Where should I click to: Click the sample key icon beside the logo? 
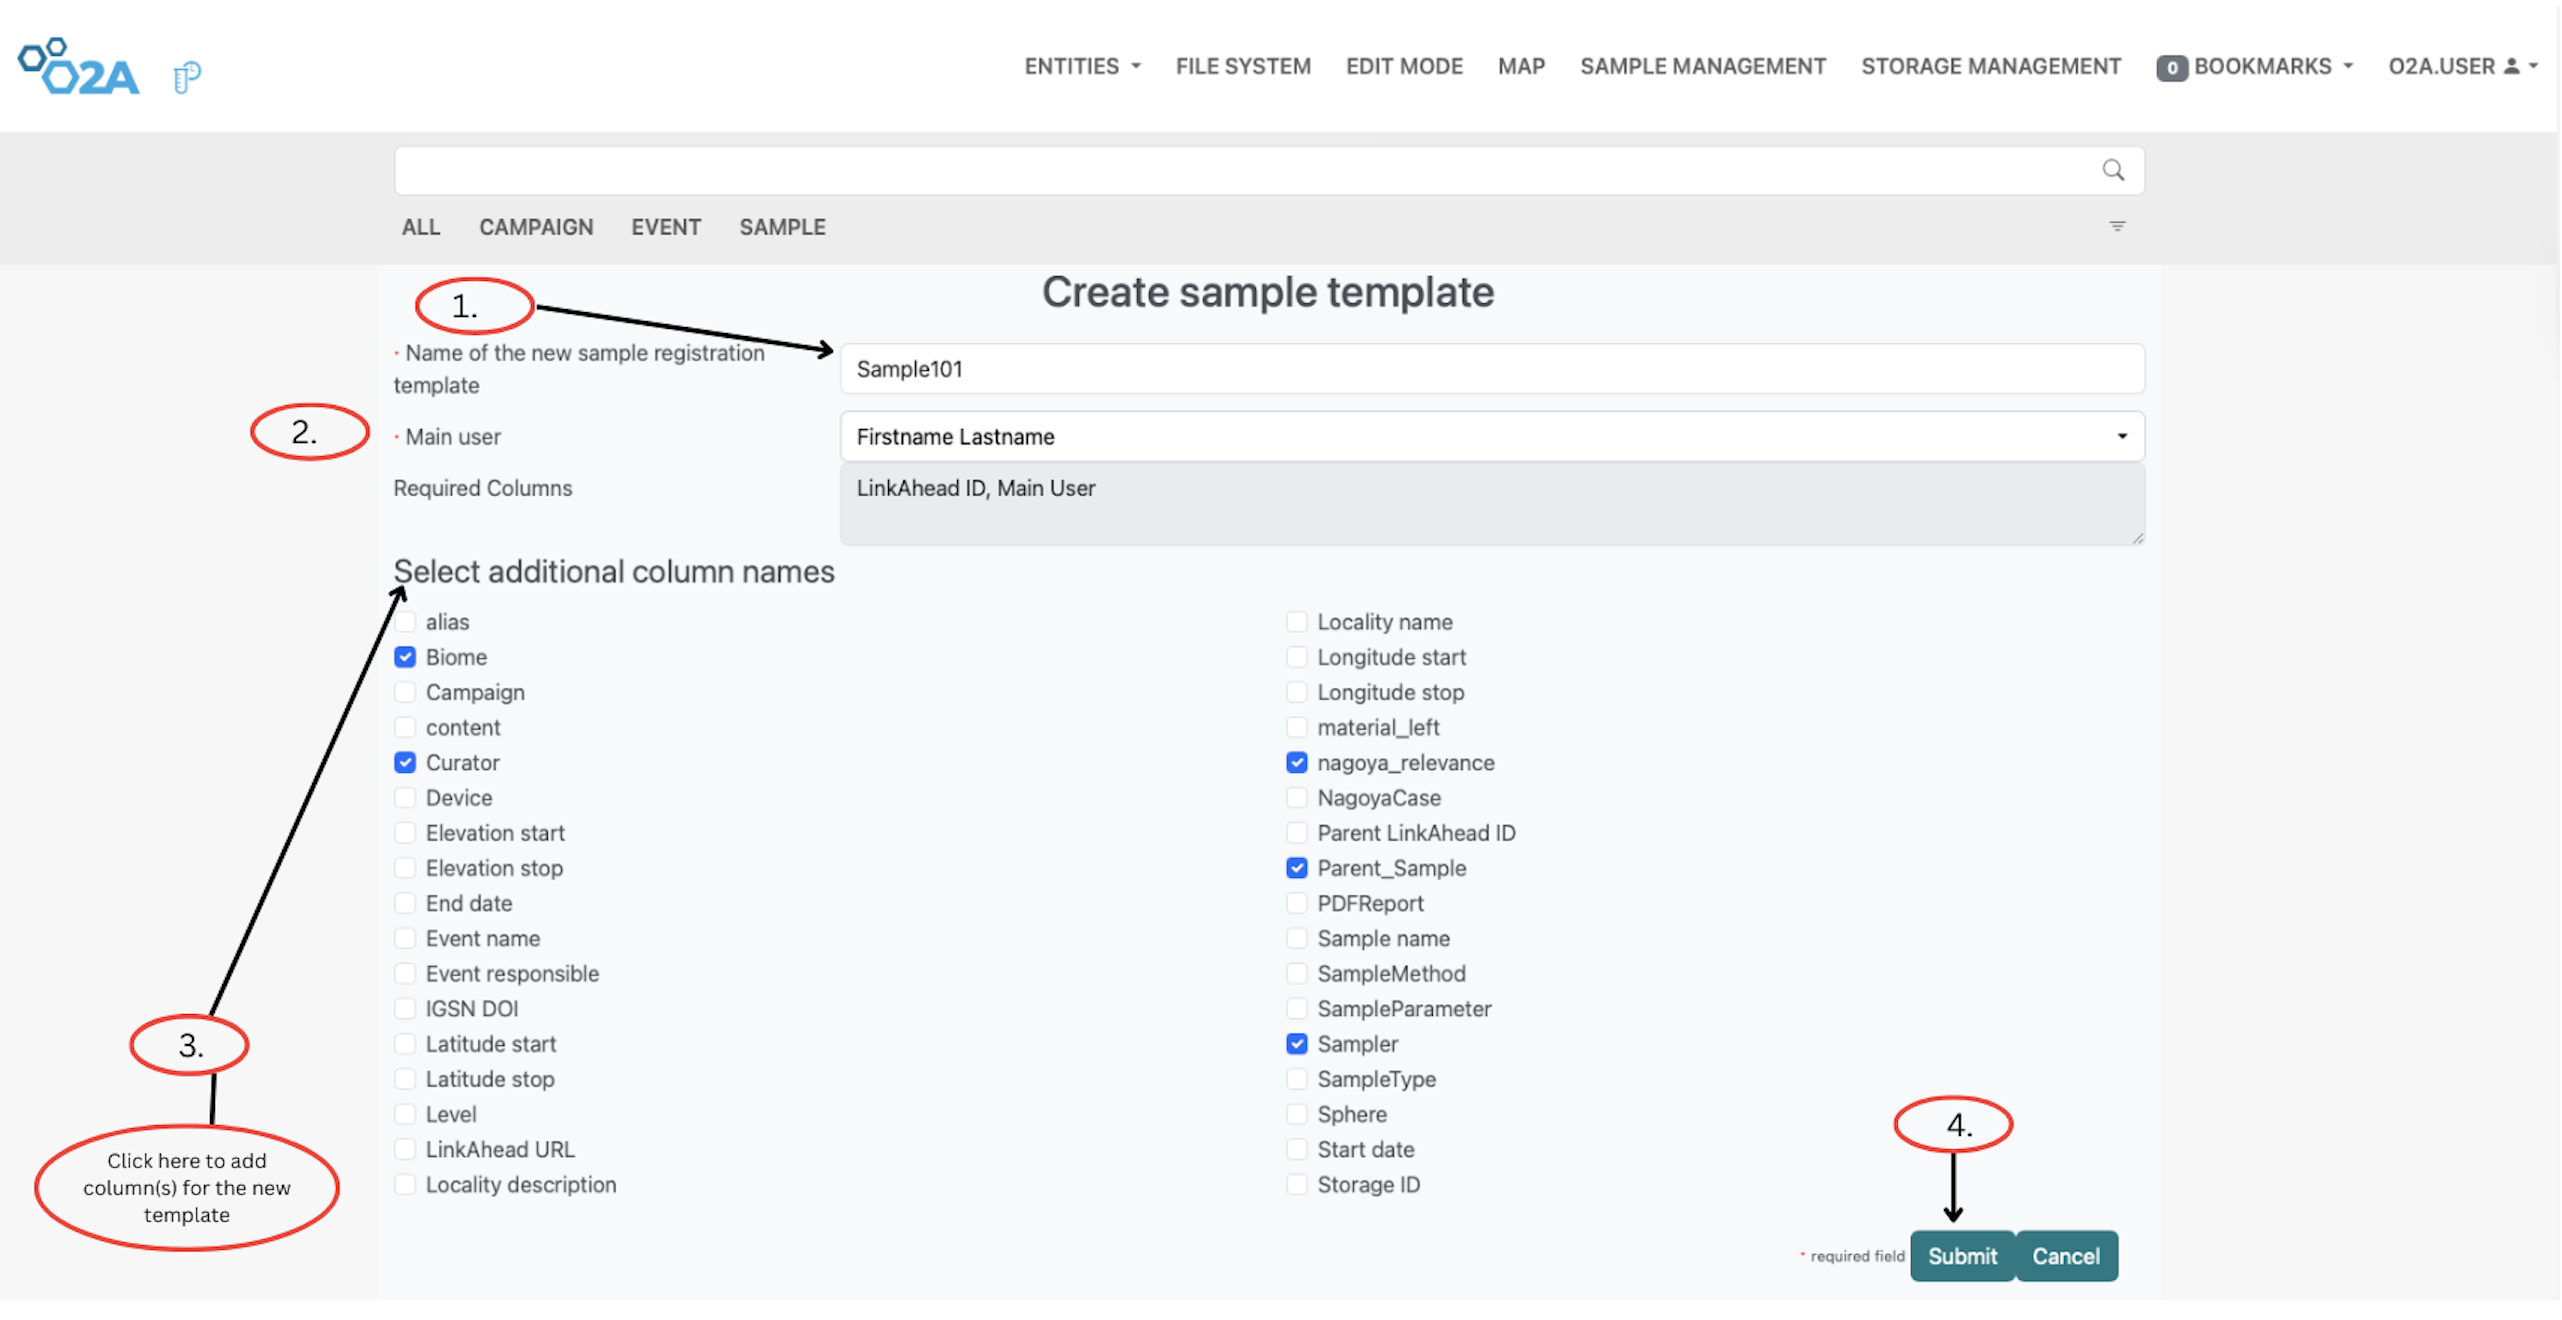click(x=187, y=71)
